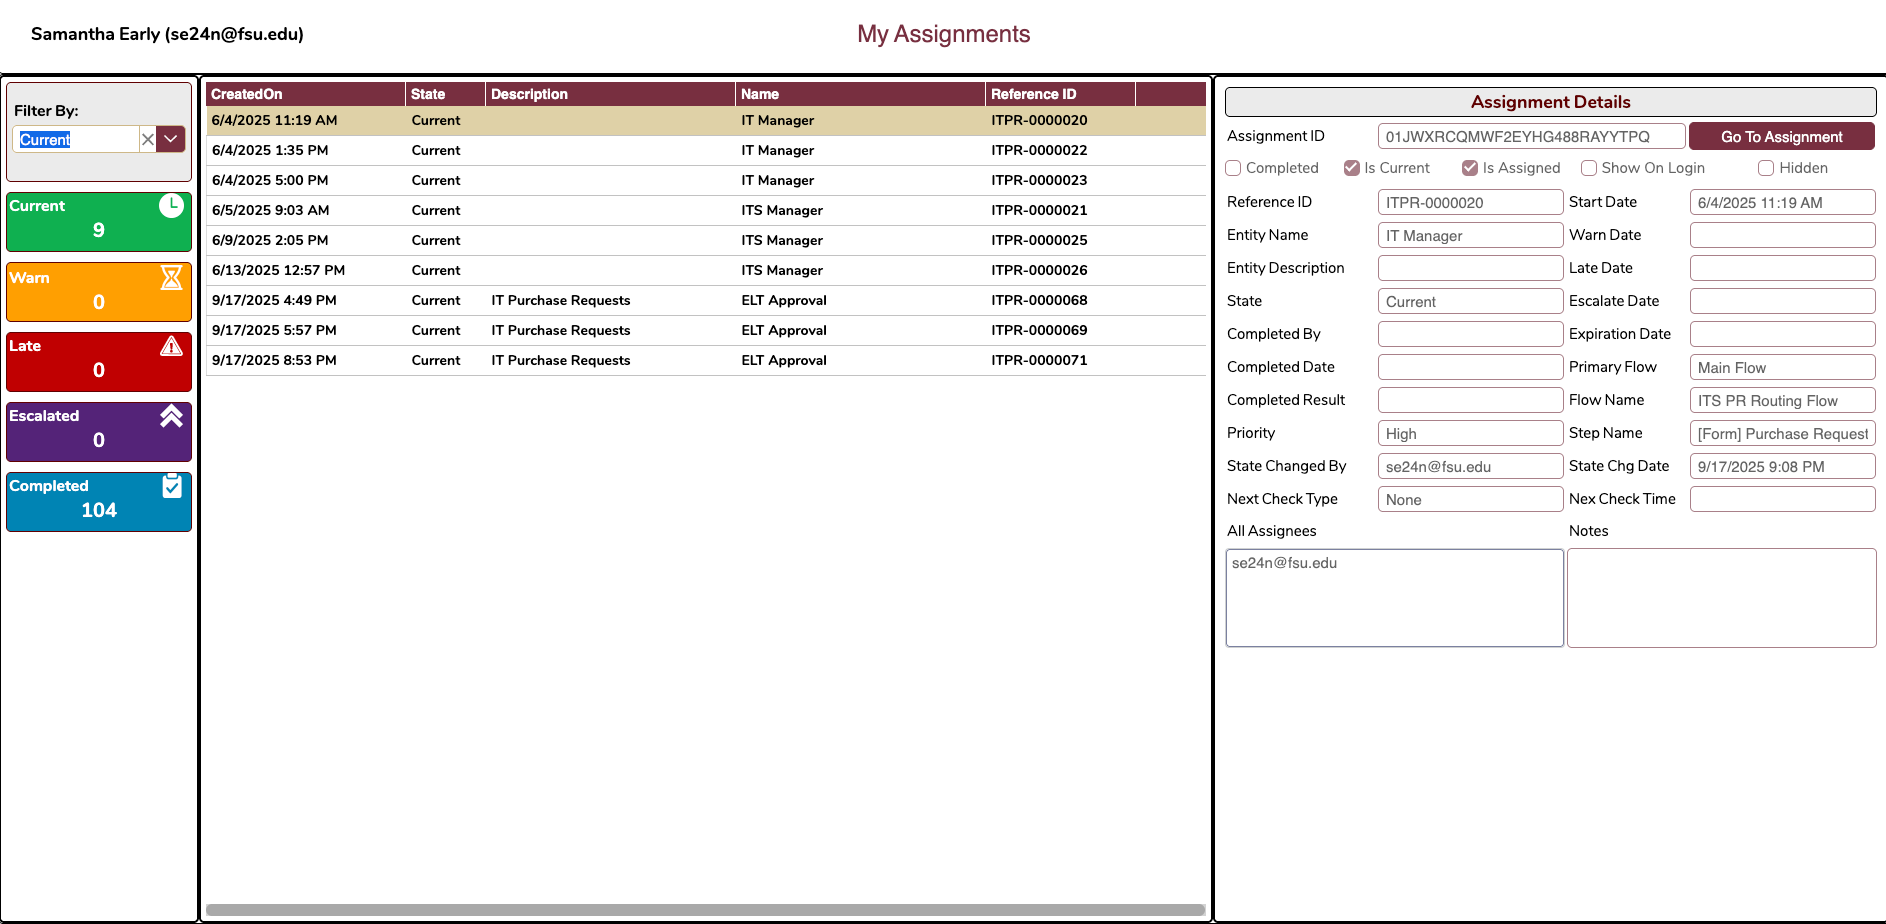This screenshot has width=1886, height=924.
Task: Click the Entity Name field
Action: (x=1470, y=235)
